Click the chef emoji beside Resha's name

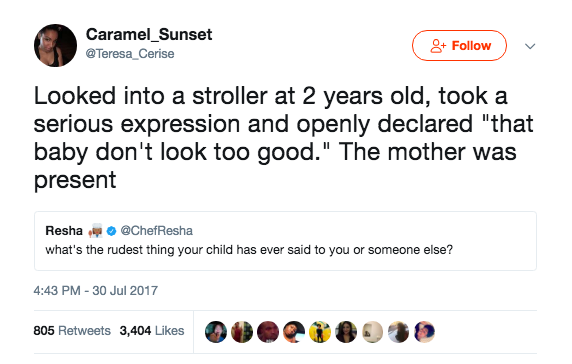[x=96, y=231]
